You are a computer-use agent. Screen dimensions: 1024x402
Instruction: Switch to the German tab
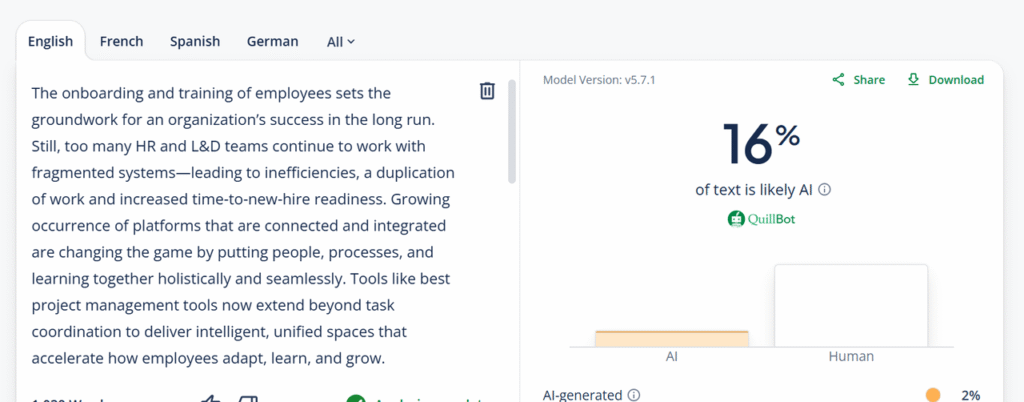pyautogui.click(x=272, y=42)
